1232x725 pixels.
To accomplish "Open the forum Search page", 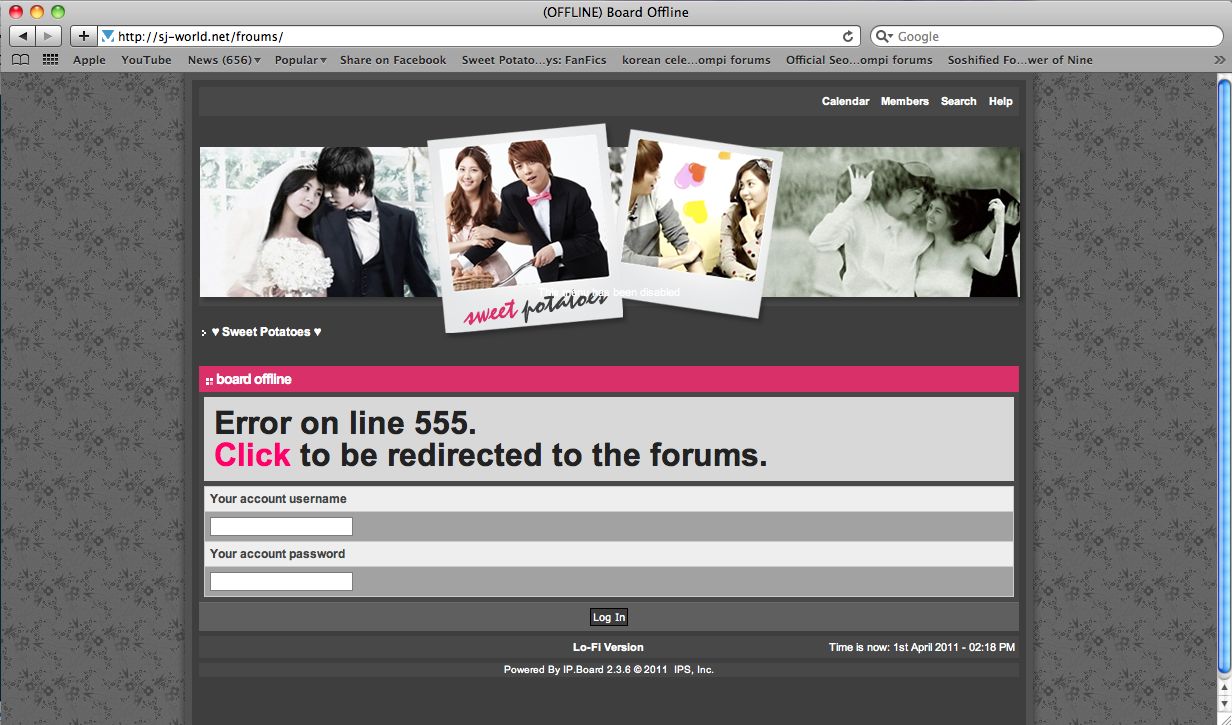I will 958,101.
